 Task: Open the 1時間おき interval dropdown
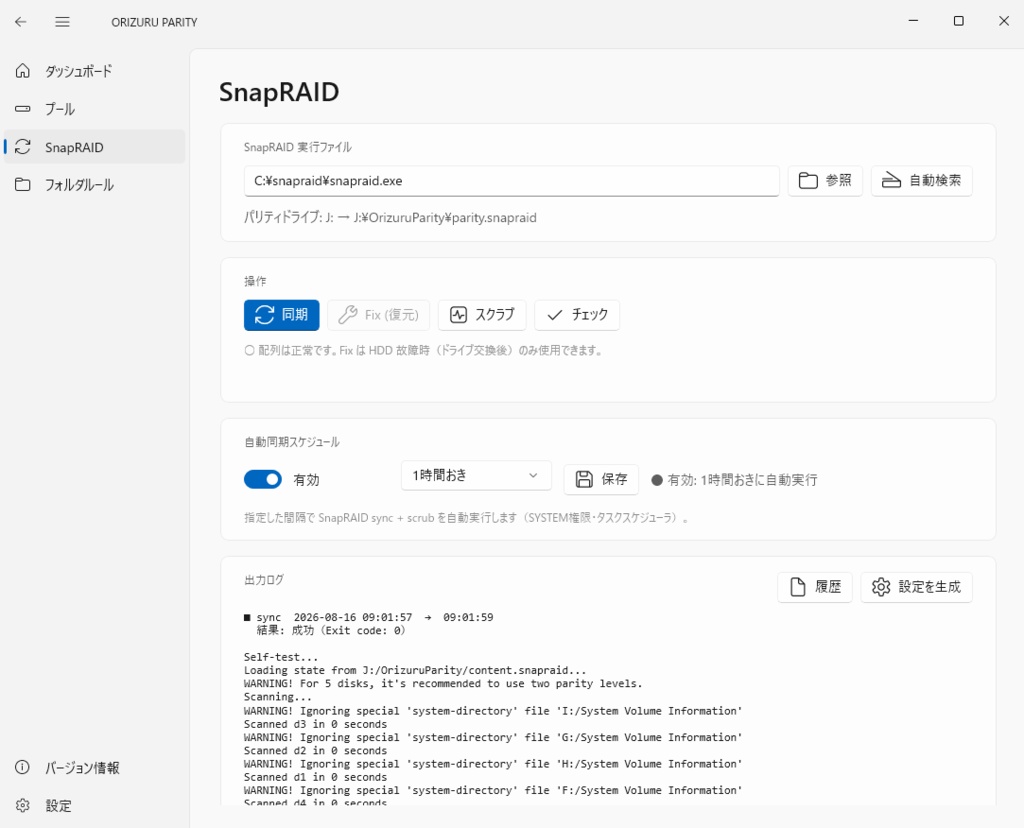[476, 475]
